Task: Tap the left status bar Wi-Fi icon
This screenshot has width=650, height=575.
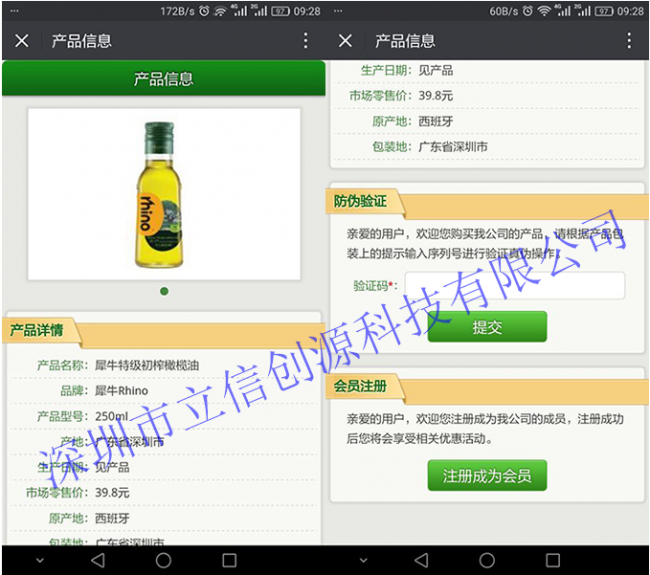Action: click(x=220, y=11)
